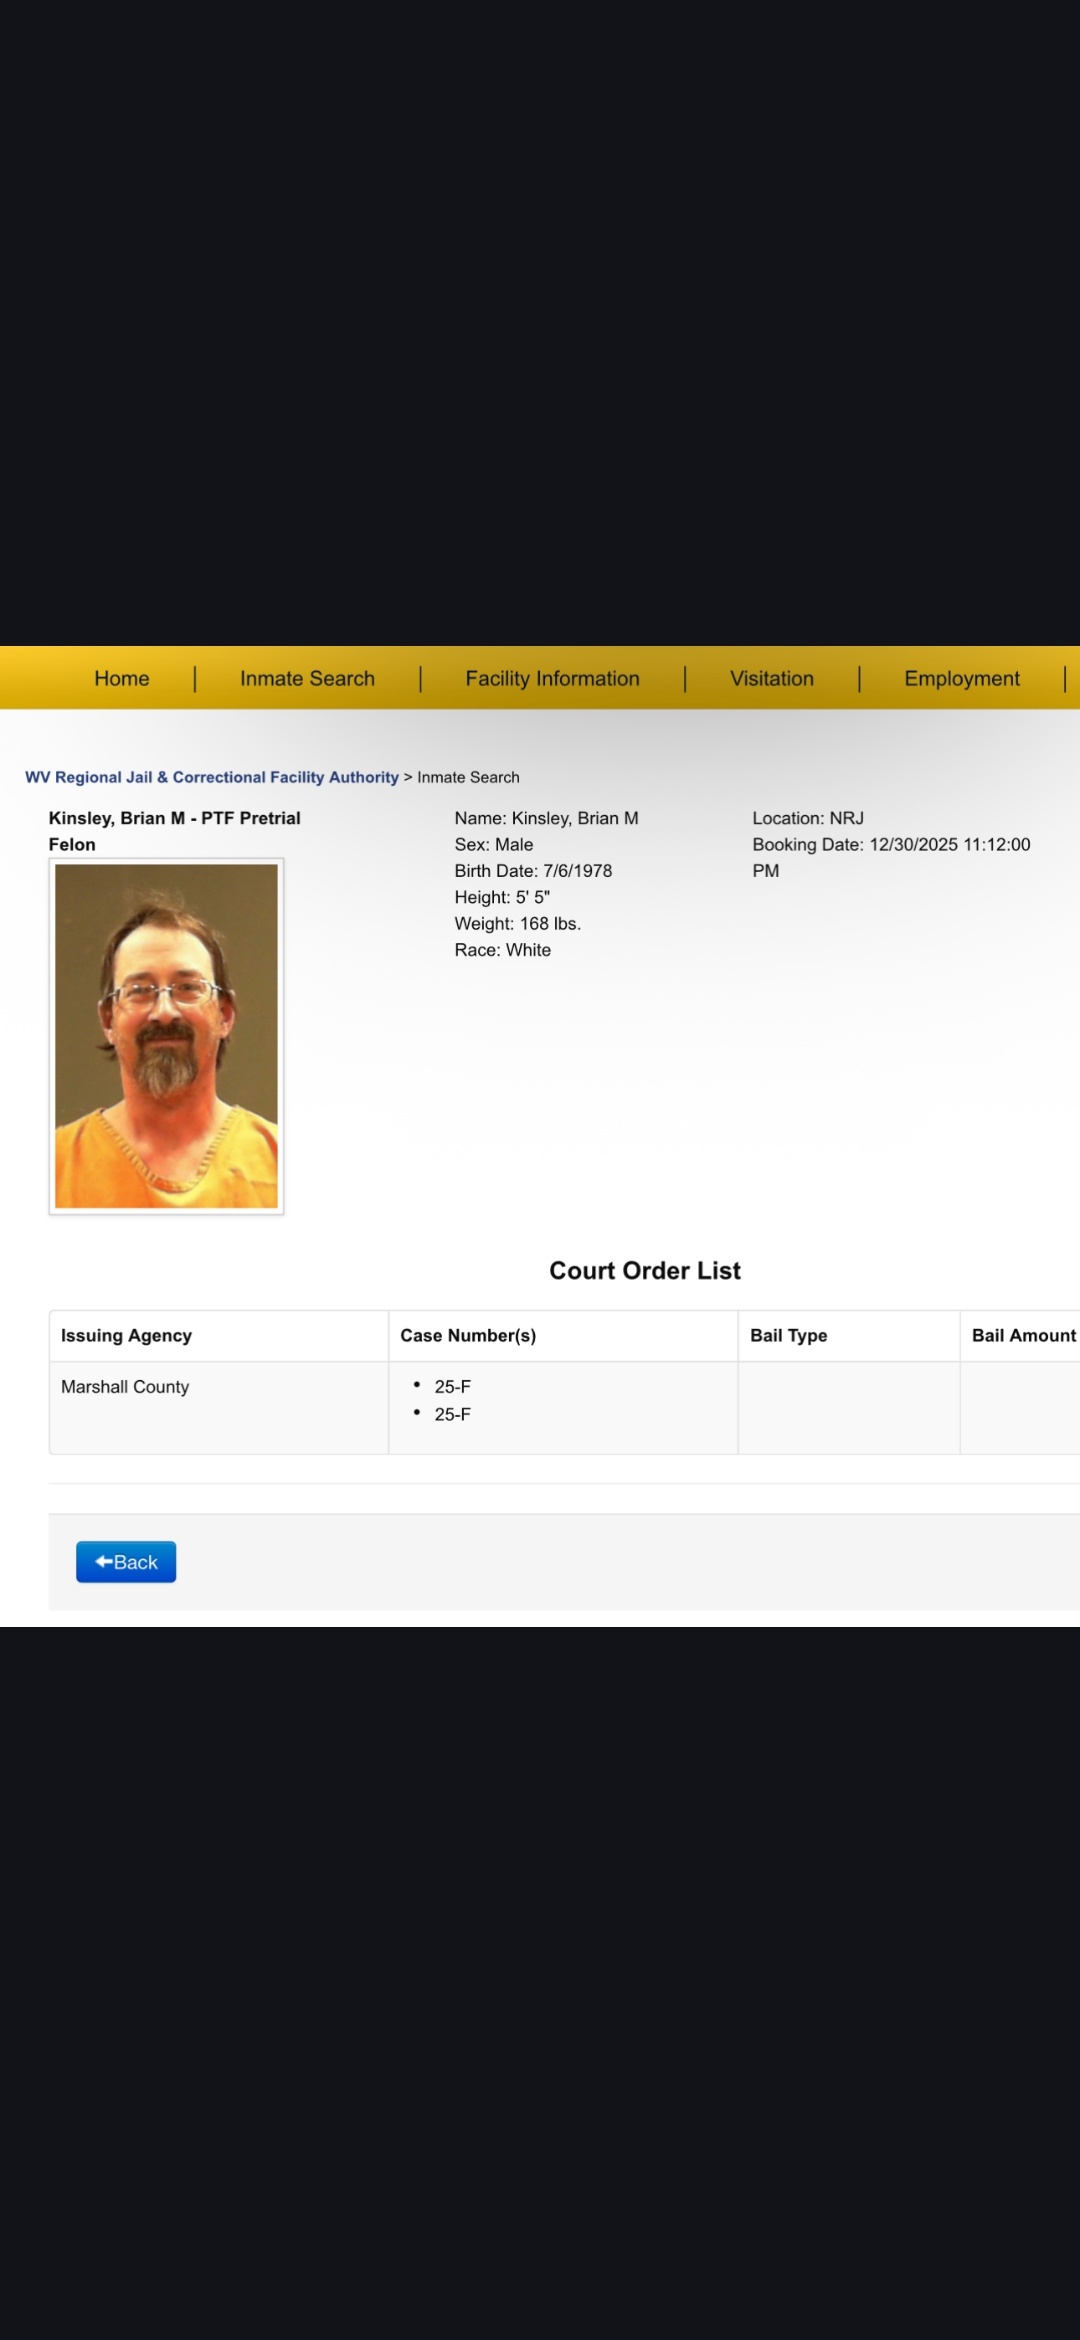Click the Home menu item

click(x=121, y=679)
